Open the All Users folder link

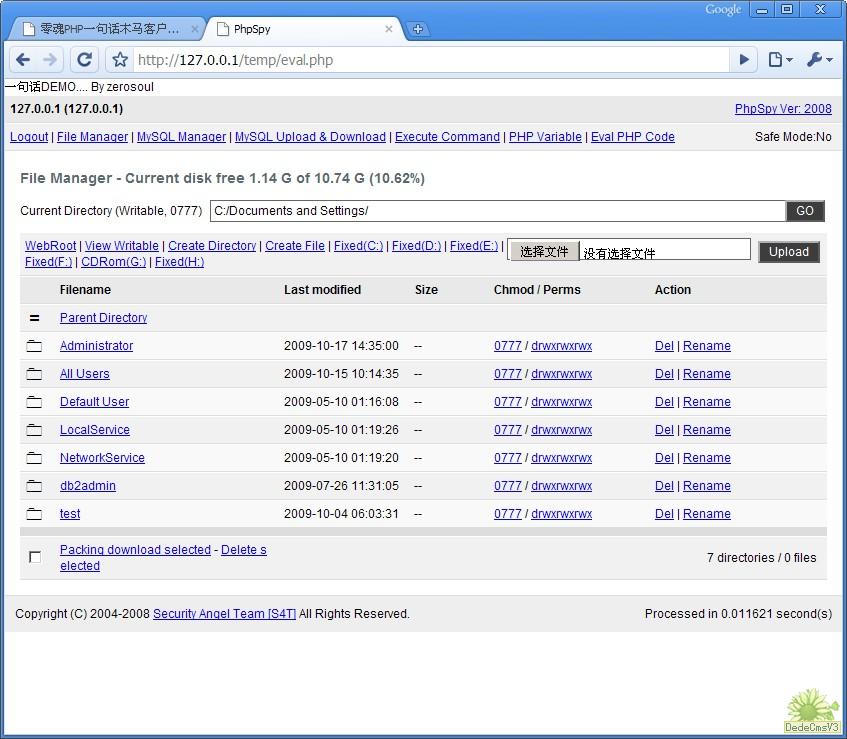tap(84, 374)
